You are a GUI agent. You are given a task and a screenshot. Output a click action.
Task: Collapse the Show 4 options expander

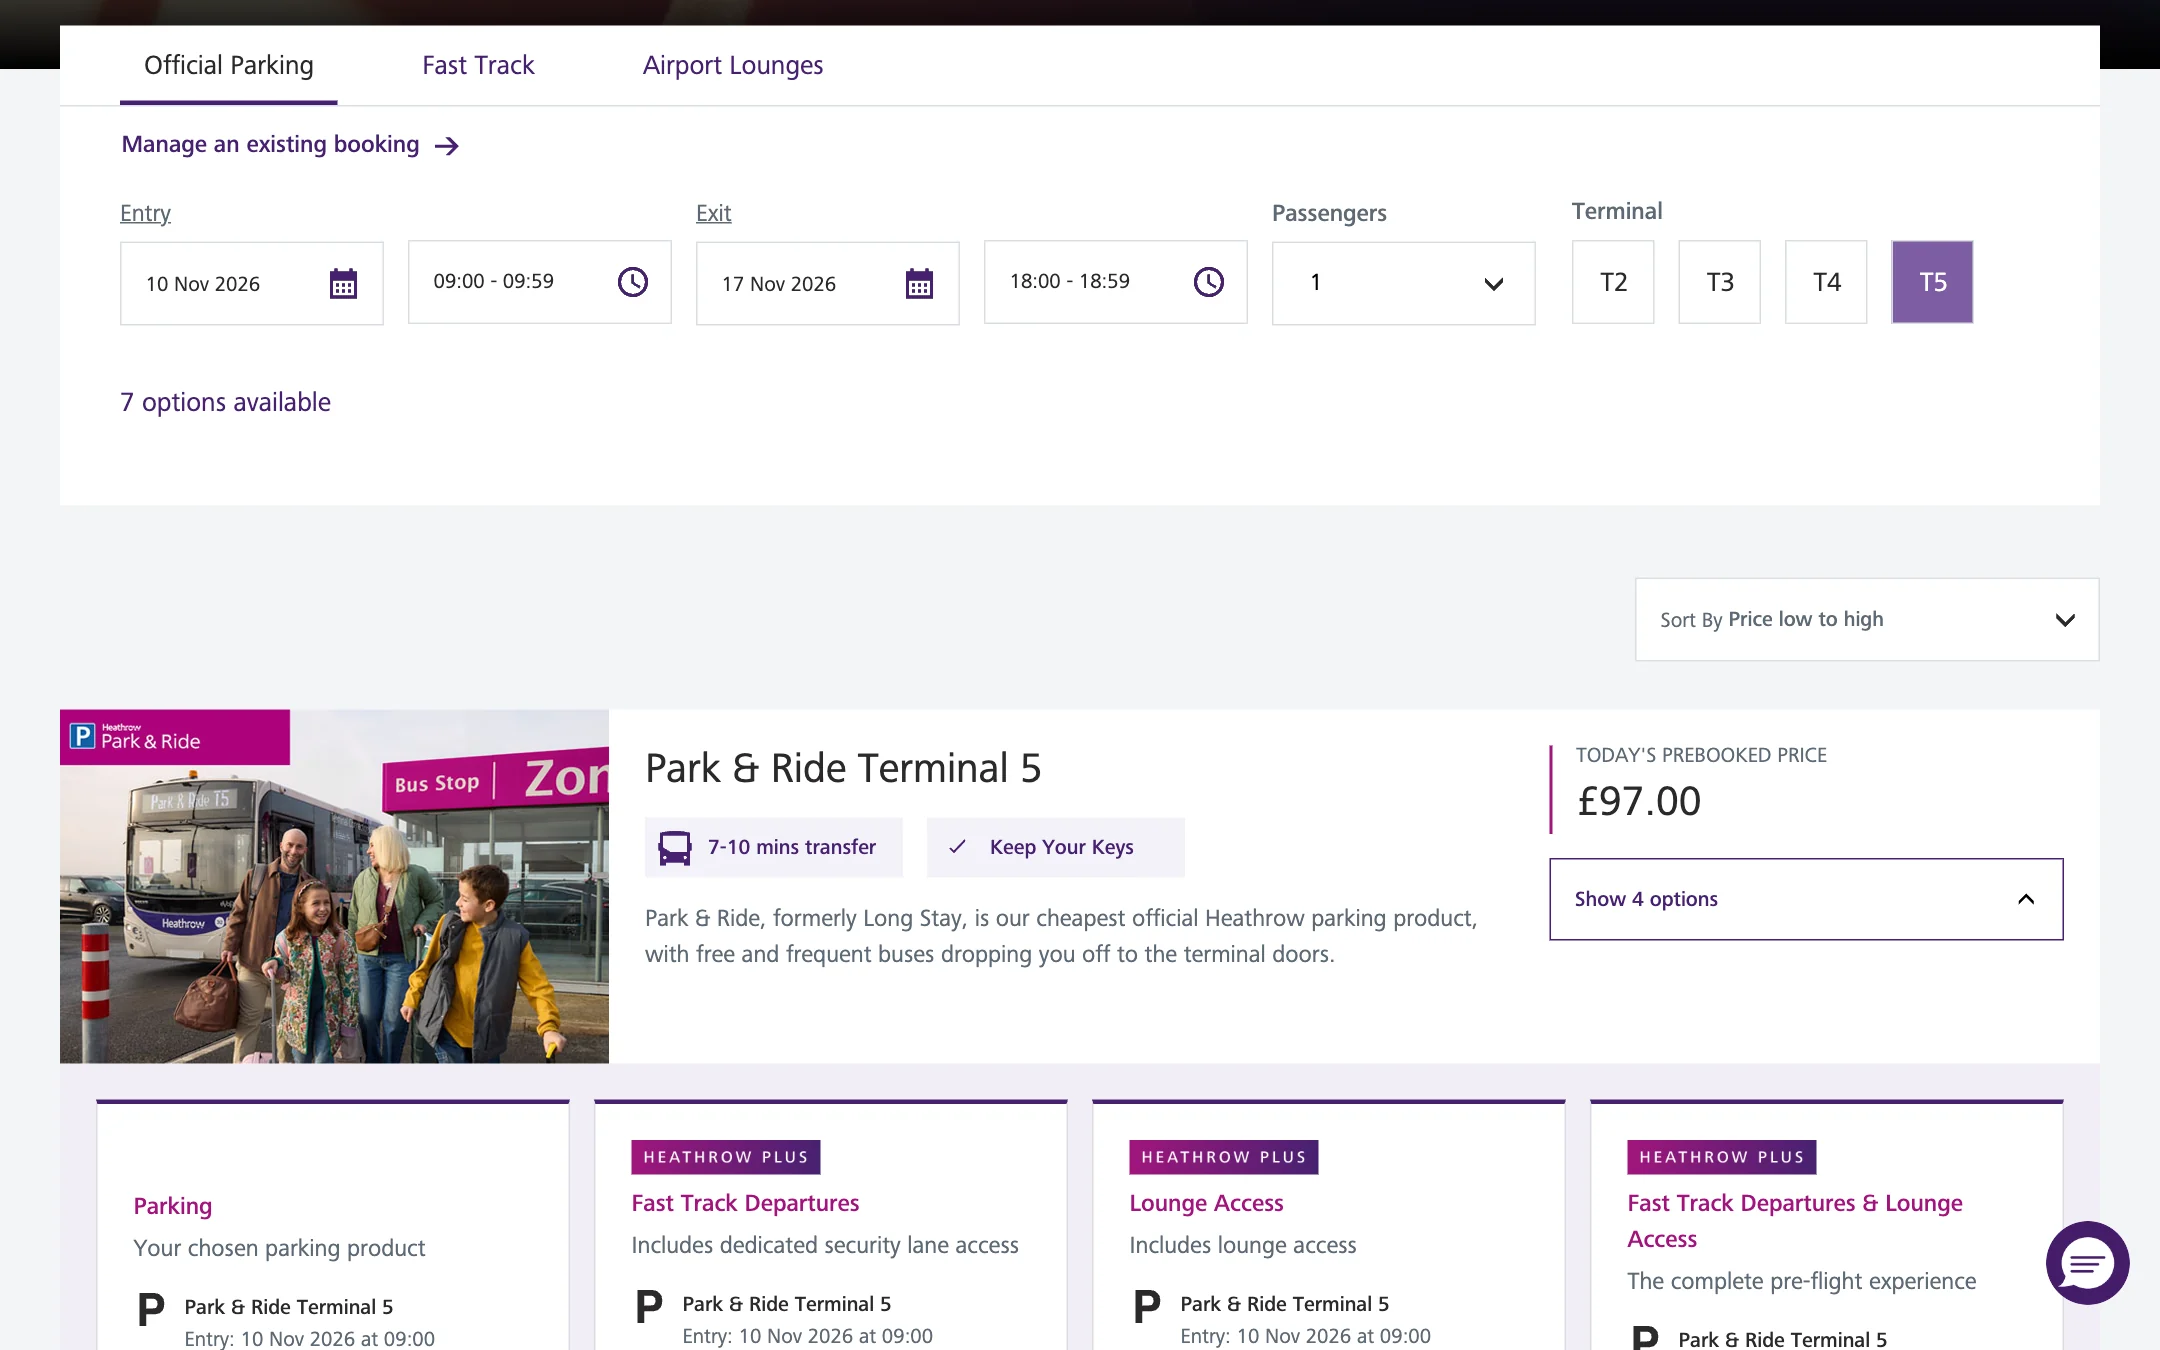pos(1806,899)
